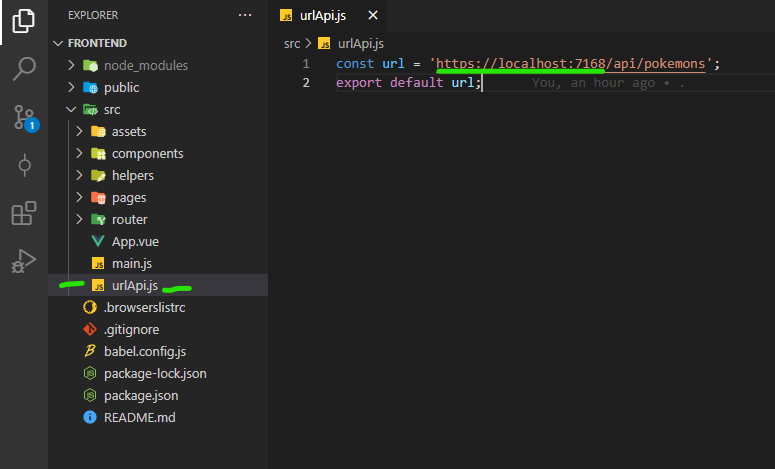Open the Explorer view in activity bar

pos(24,21)
